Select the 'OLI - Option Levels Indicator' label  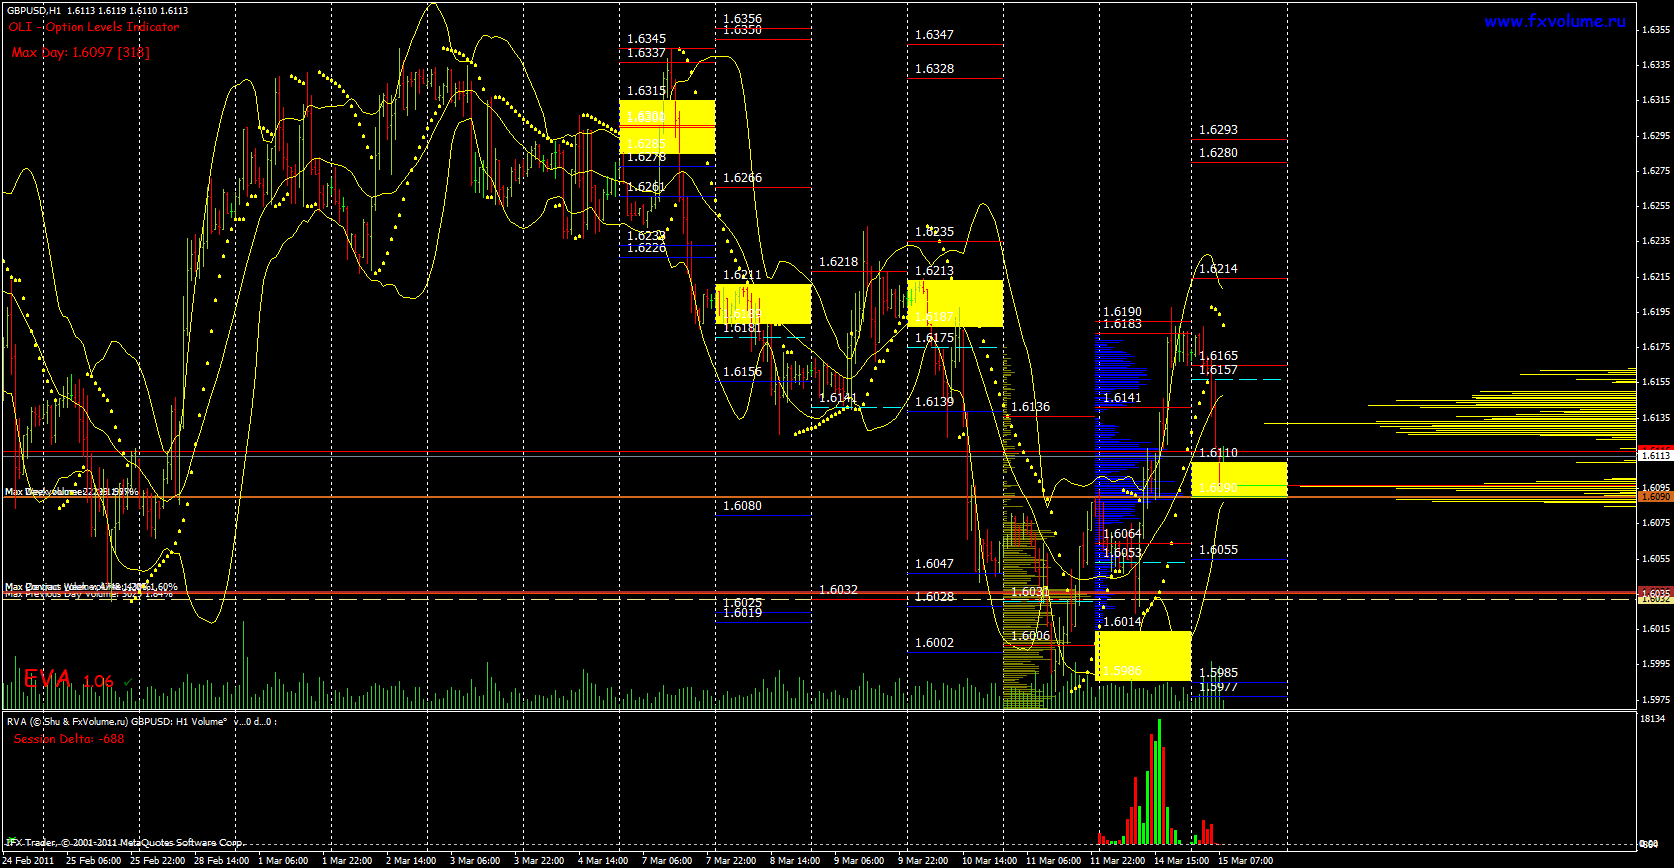[x=94, y=27]
